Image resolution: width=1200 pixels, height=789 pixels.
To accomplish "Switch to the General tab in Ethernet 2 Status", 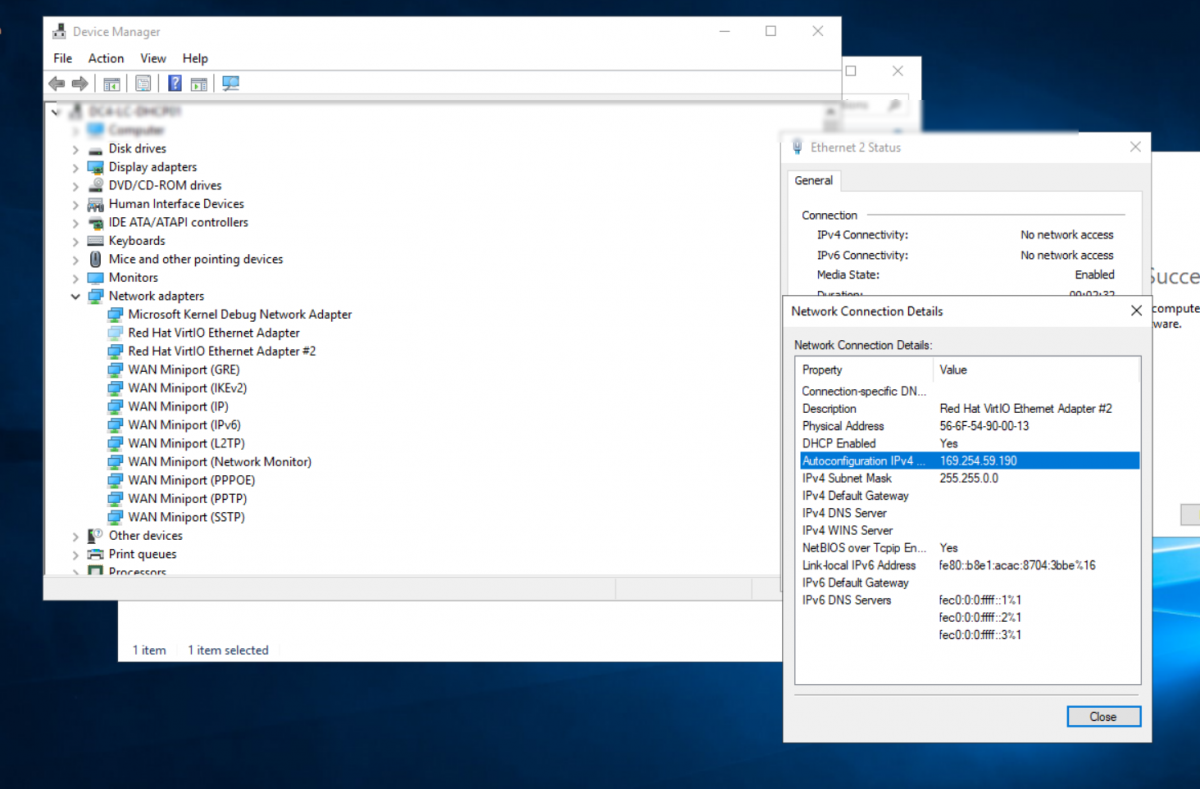I will click(x=814, y=181).
